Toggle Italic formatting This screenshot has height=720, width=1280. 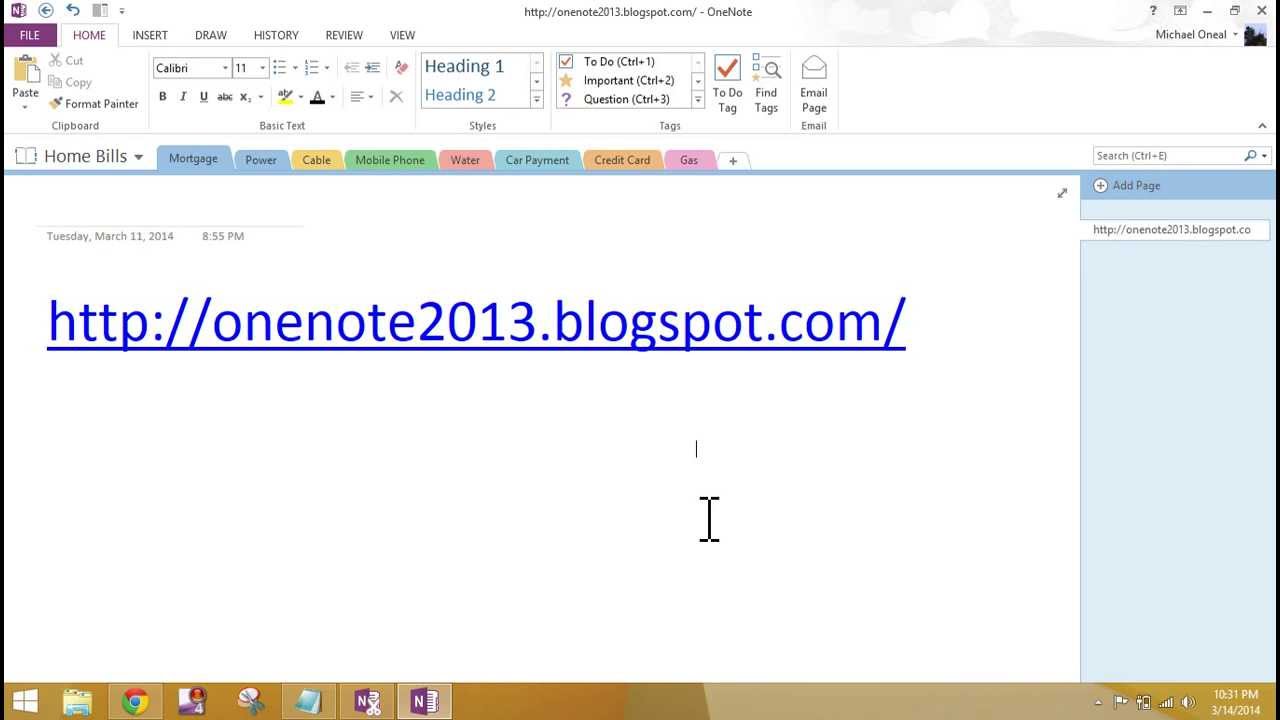pos(183,97)
